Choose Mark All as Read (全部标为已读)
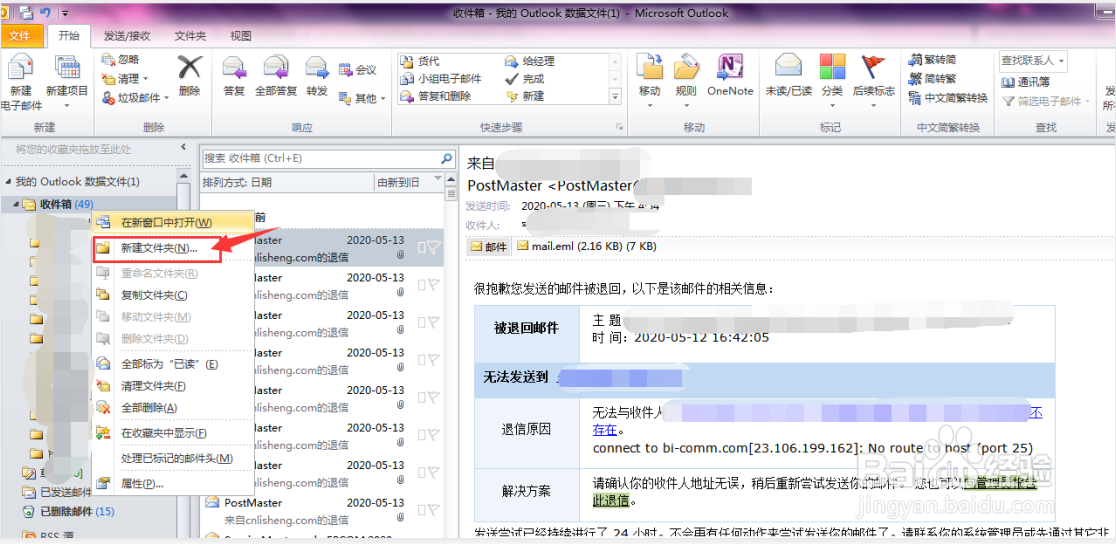 (x=174, y=364)
